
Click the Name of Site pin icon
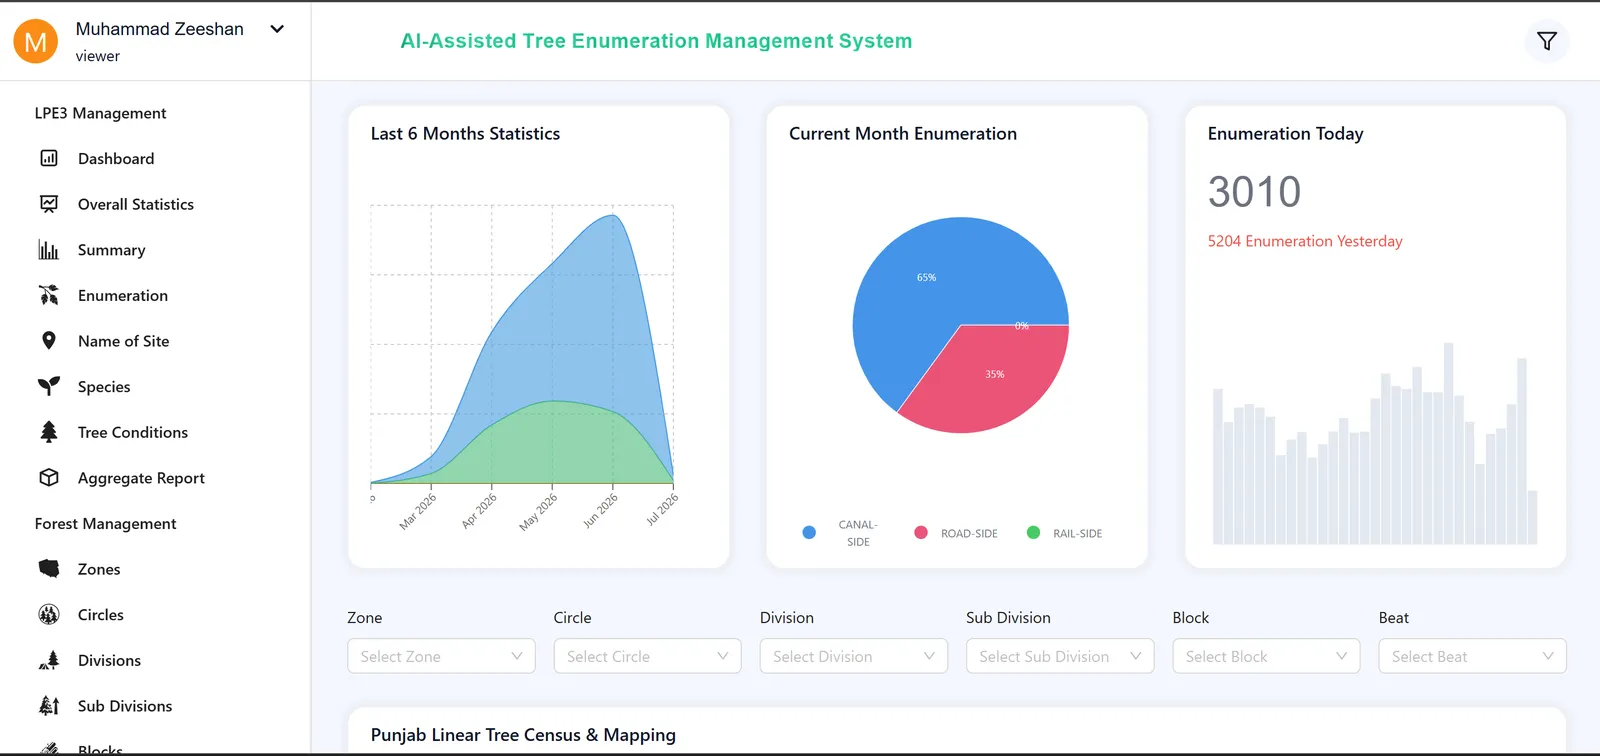coord(48,341)
